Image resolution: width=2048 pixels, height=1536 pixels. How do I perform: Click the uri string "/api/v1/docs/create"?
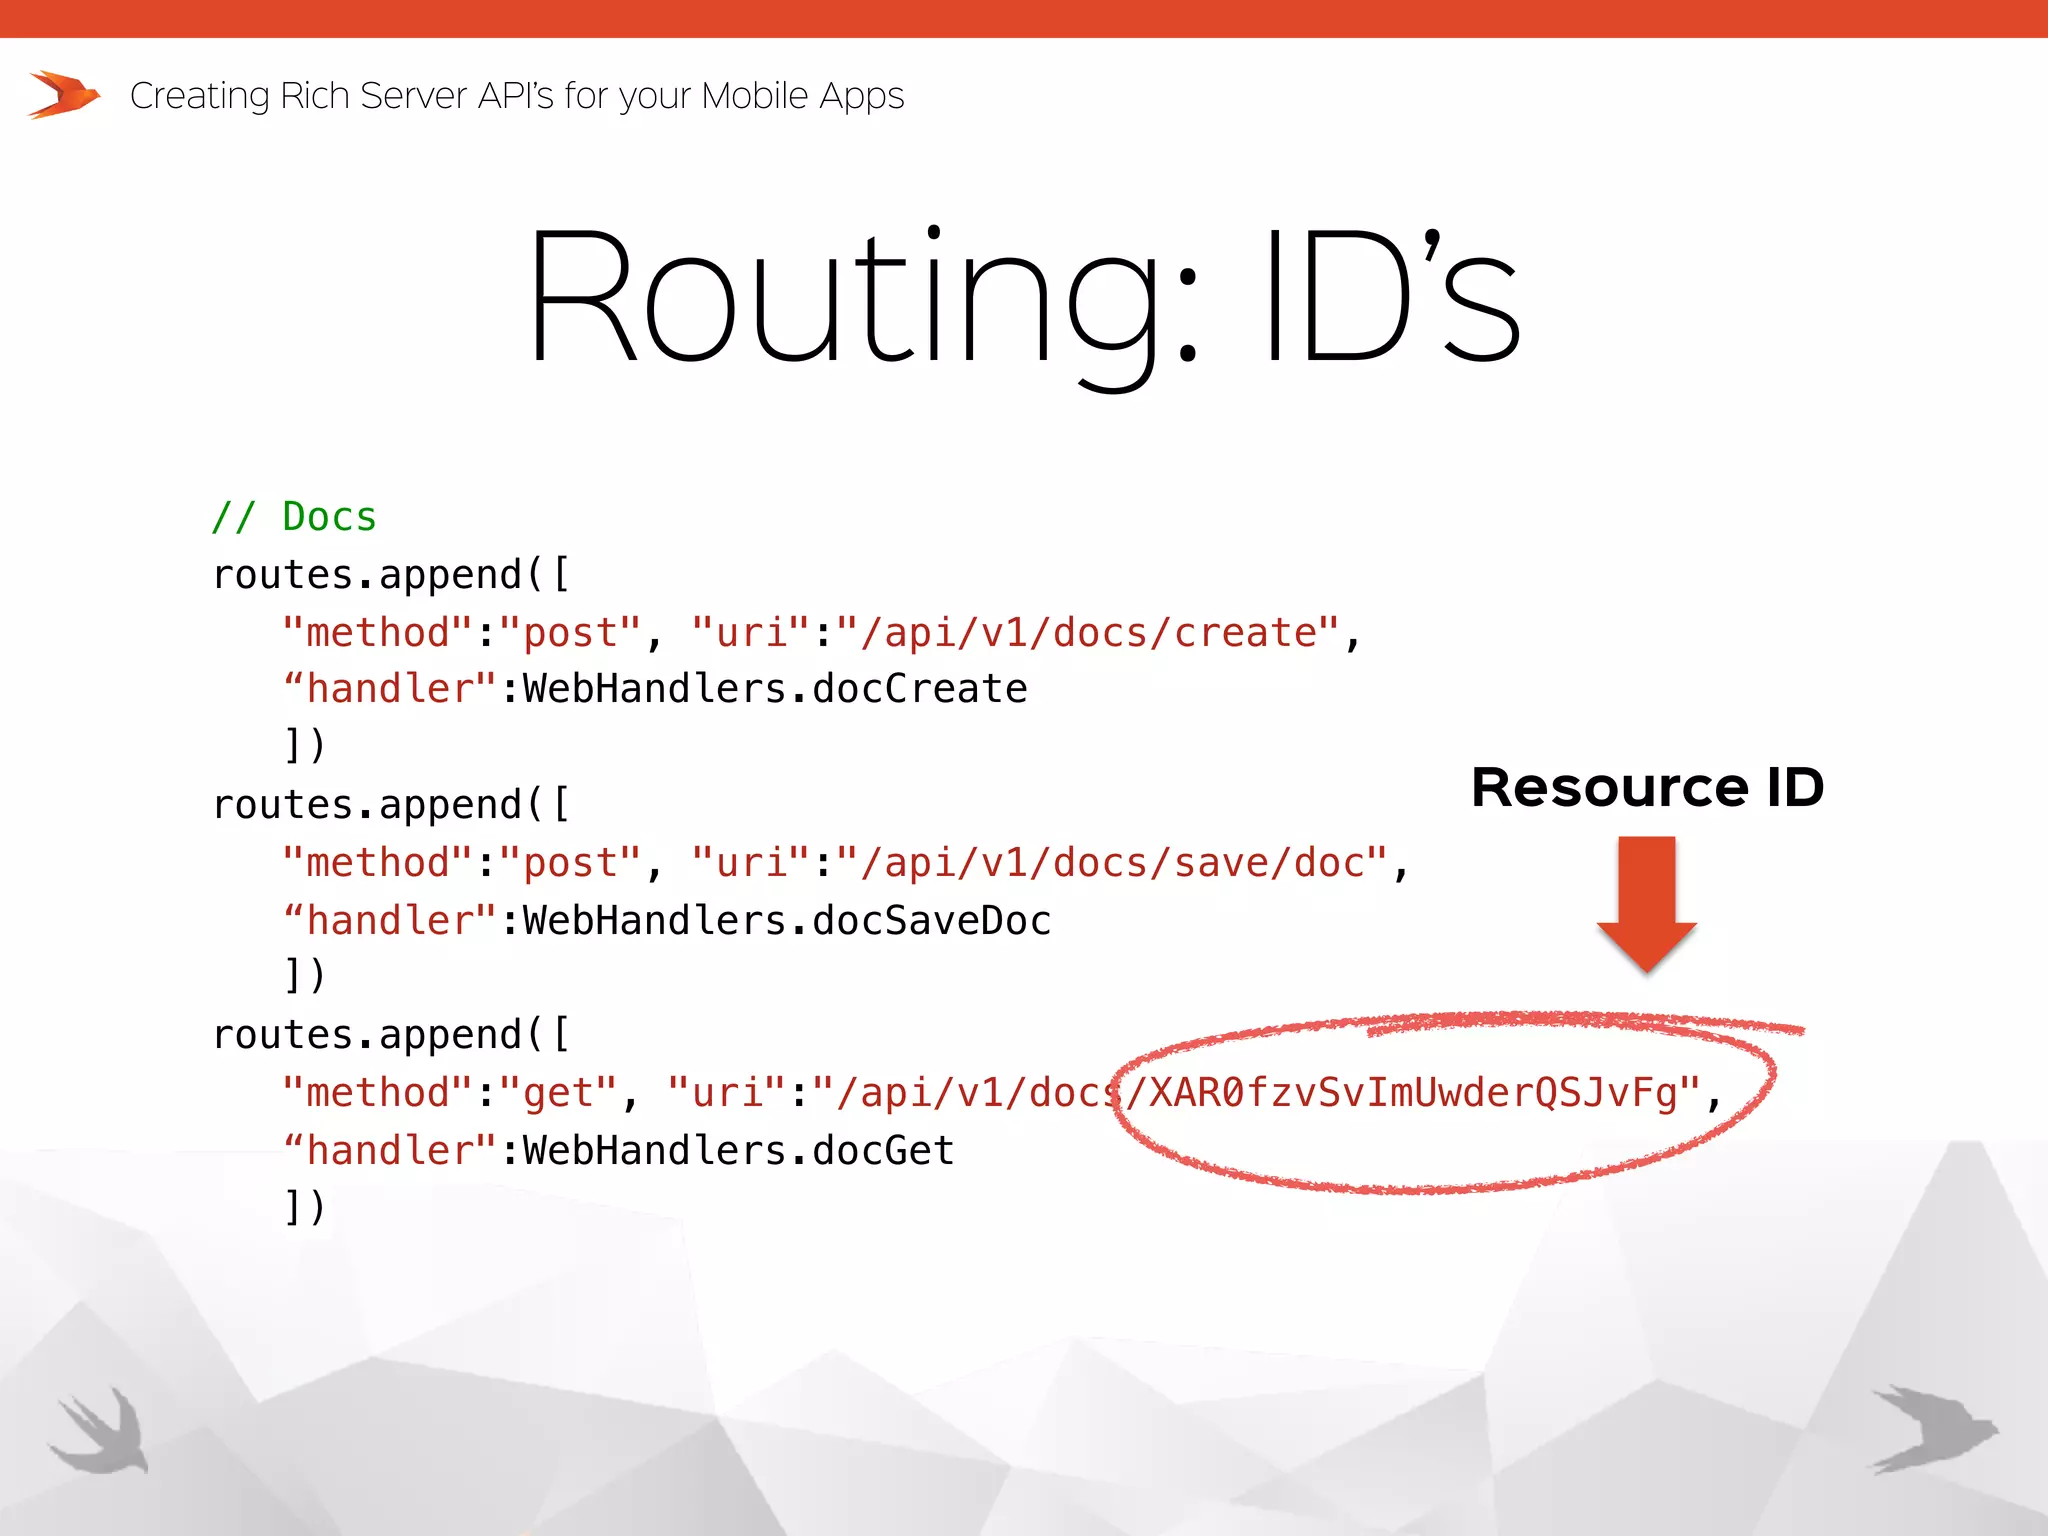click(1088, 633)
